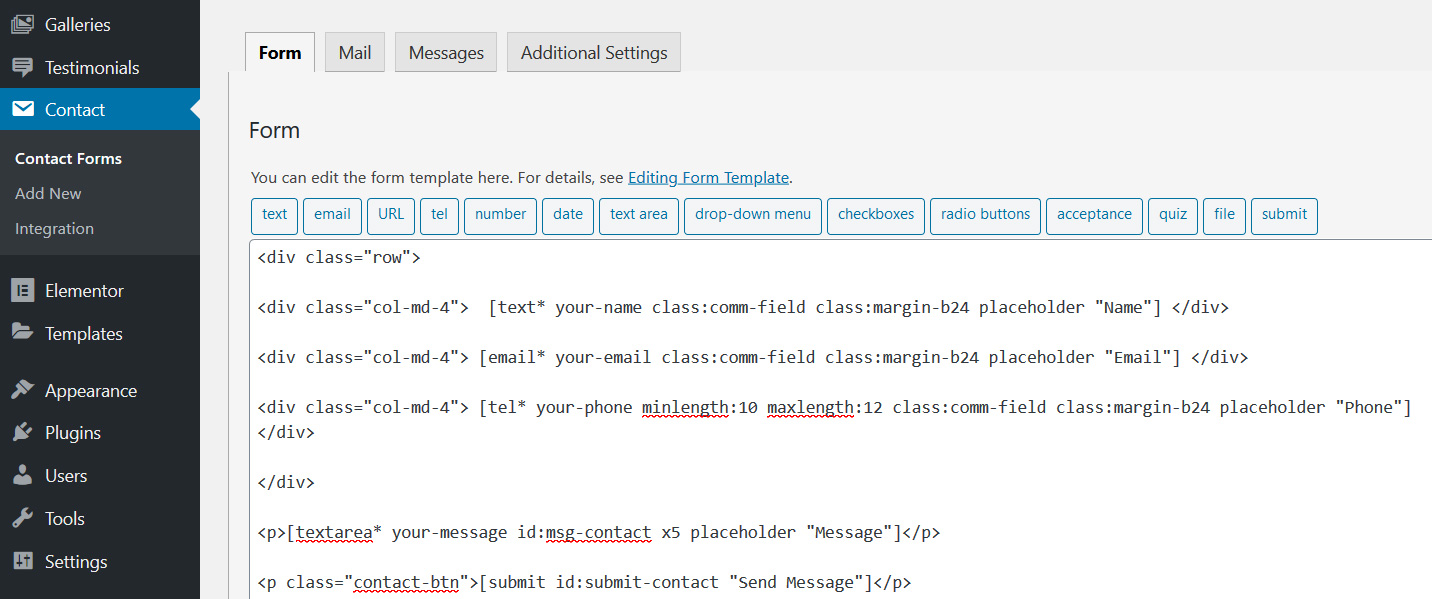The height and width of the screenshot is (599, 1432).
Task: Select the Additional Settings tab
Action: tap(594, 53)
